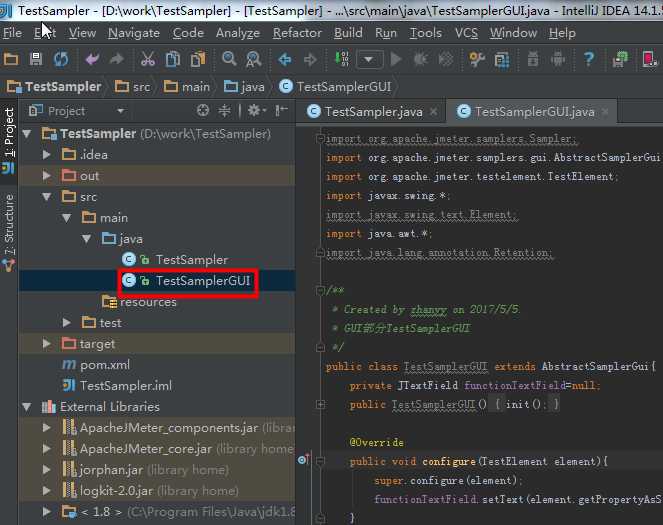Click the Android AVD Manager icon

[x=558, y=59]
